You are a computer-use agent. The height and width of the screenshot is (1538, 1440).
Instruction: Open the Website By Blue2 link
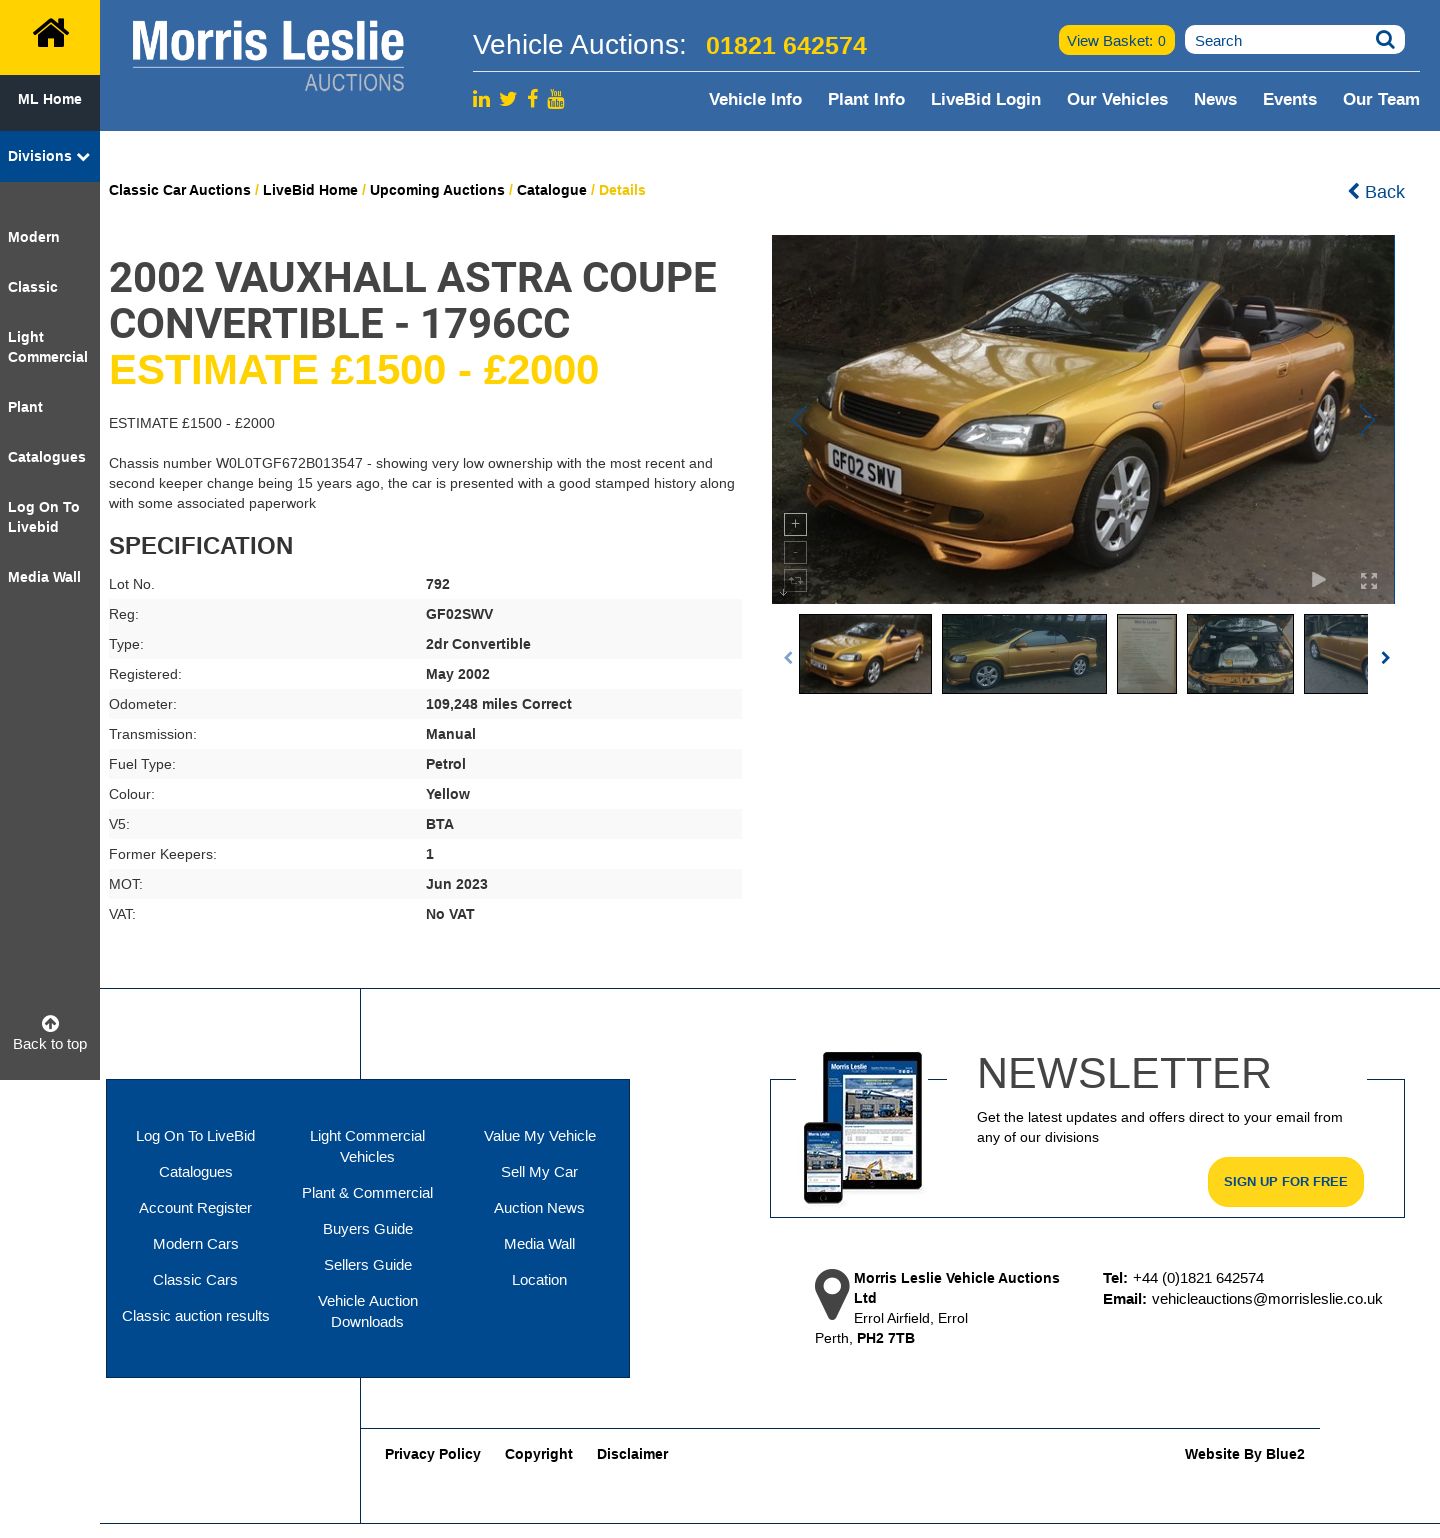1245,1454
